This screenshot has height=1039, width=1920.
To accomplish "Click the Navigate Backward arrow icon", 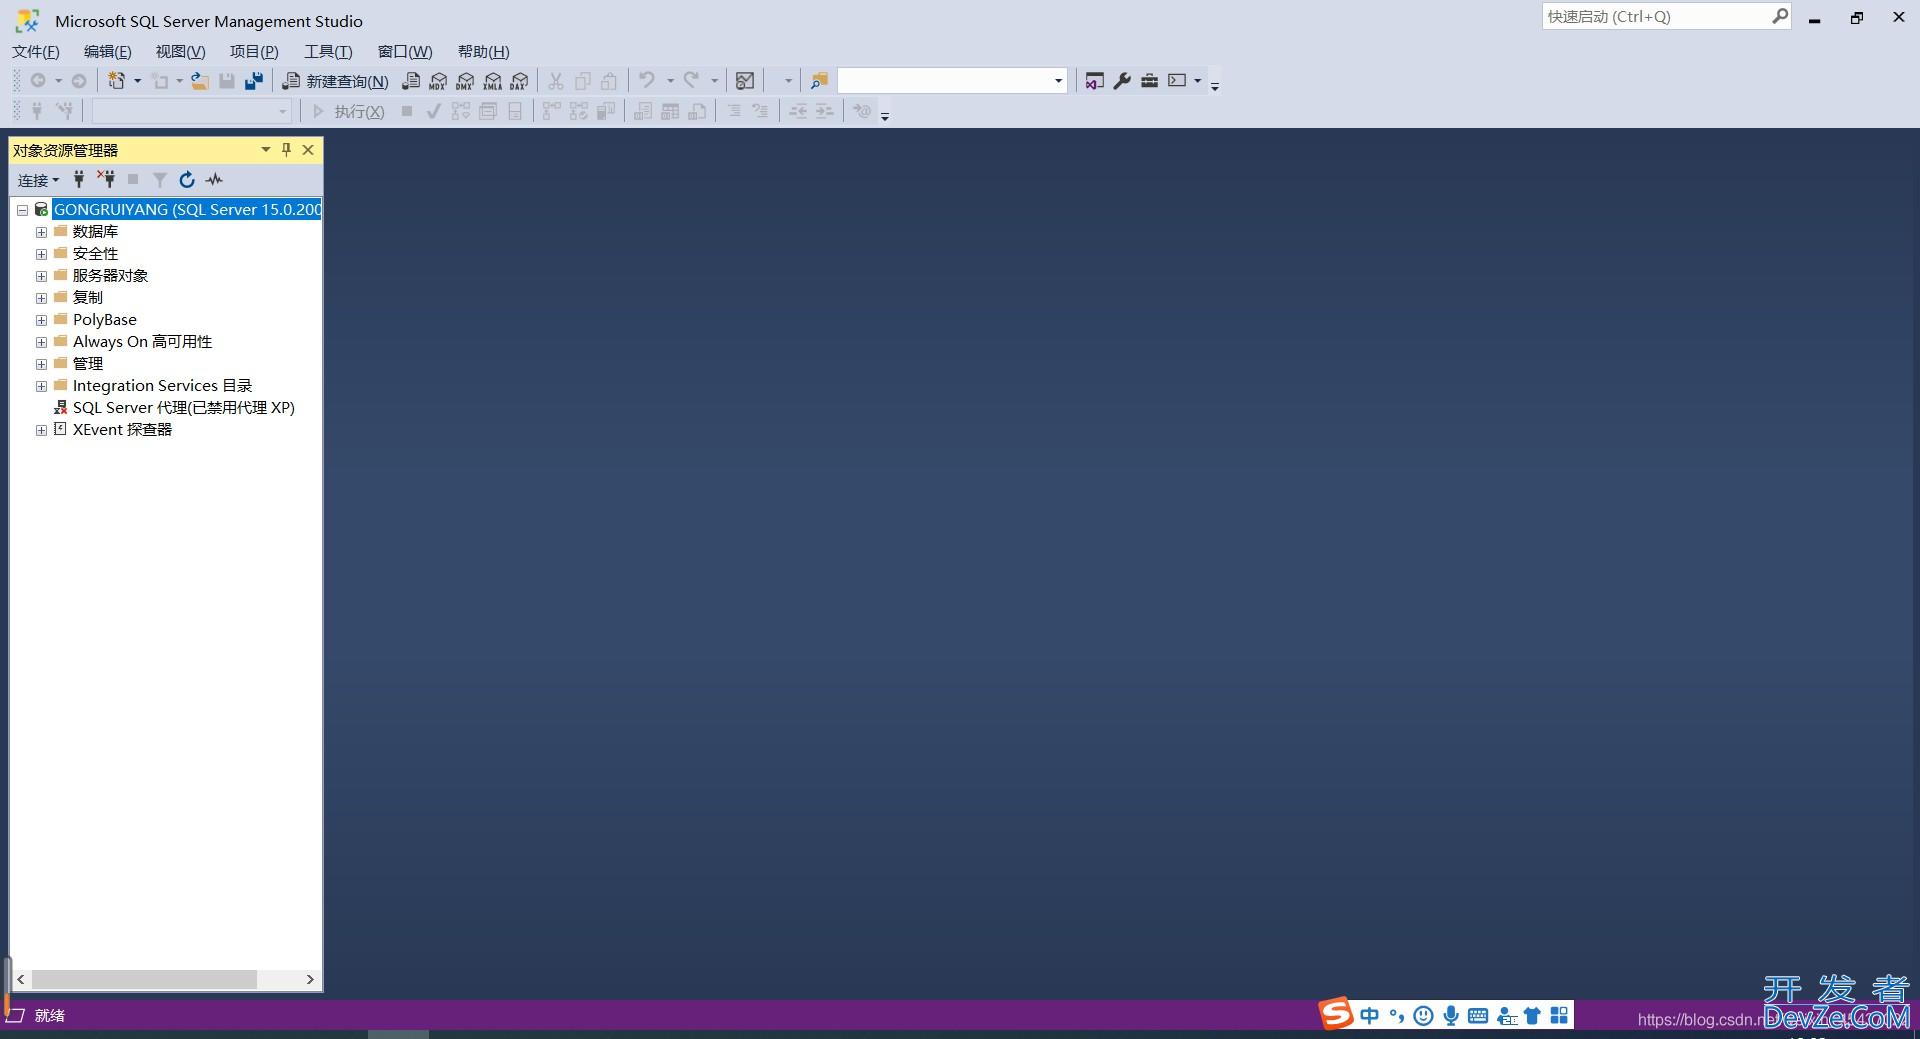I will (x=38, y=81).
